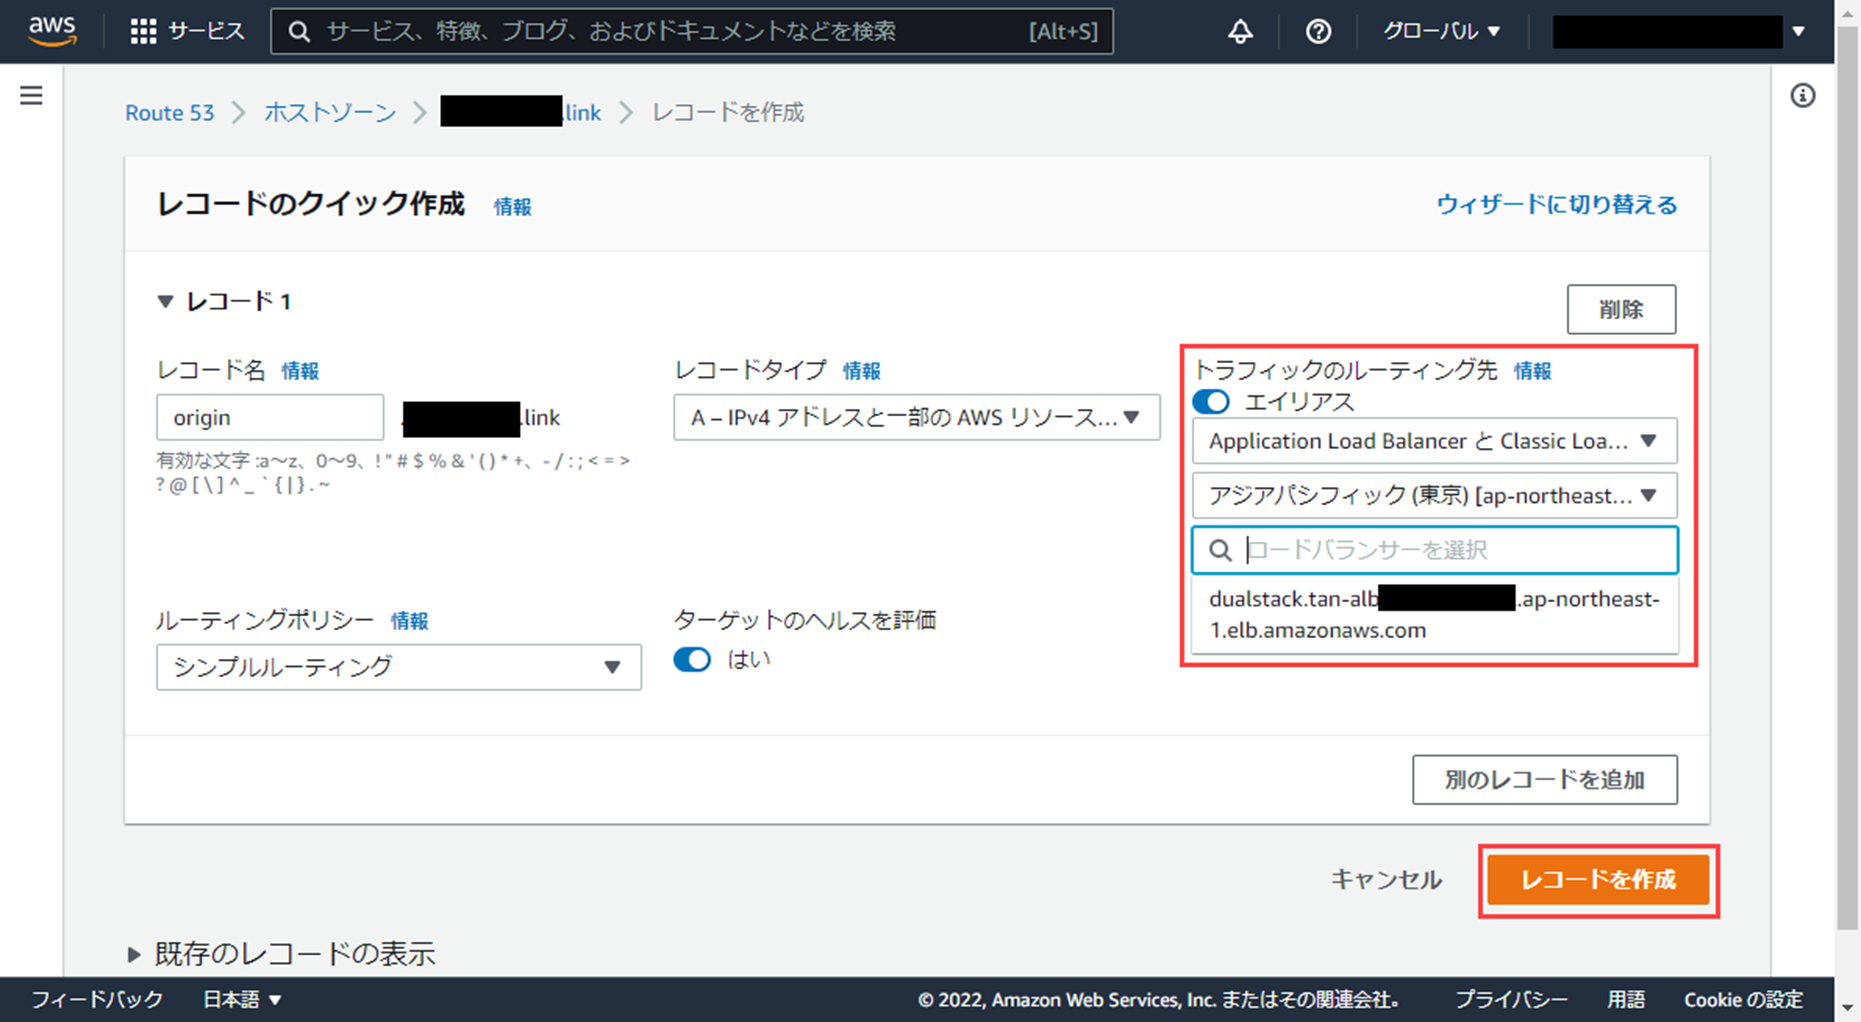Open the 日本語 language selector

242,999
